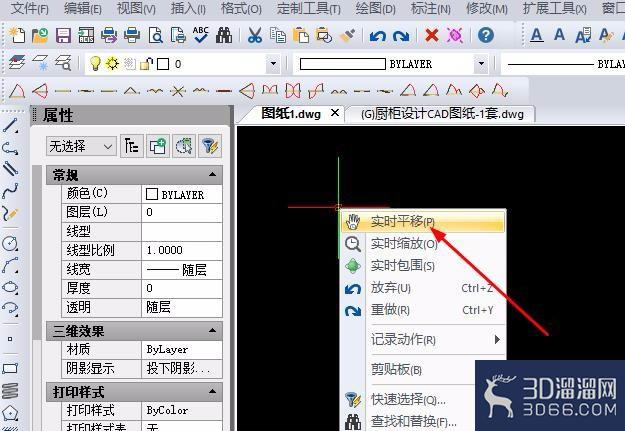Choose 实时缩放(O) from the context menu

click(424, 243)
